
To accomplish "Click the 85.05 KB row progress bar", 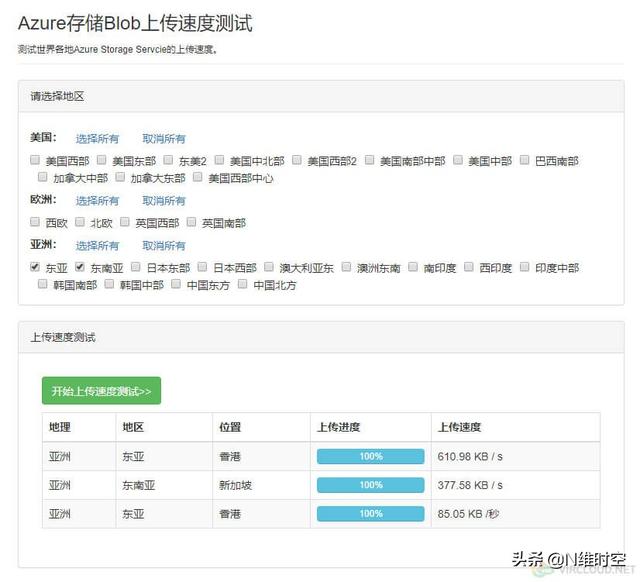I will tap(370, 514).
